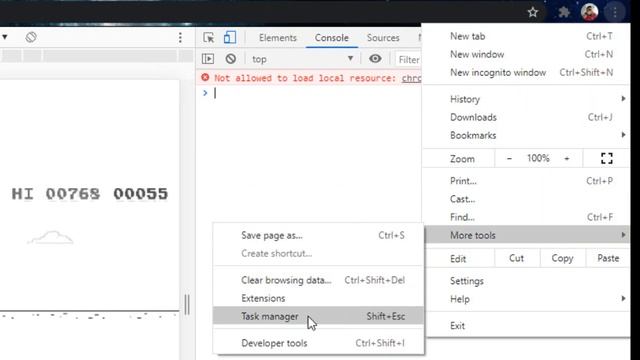Open the Extensions puzzle icon
Image resolution: width=640 pixels, height=360 pixels.
pyautogui.click(x=564, y=12)
